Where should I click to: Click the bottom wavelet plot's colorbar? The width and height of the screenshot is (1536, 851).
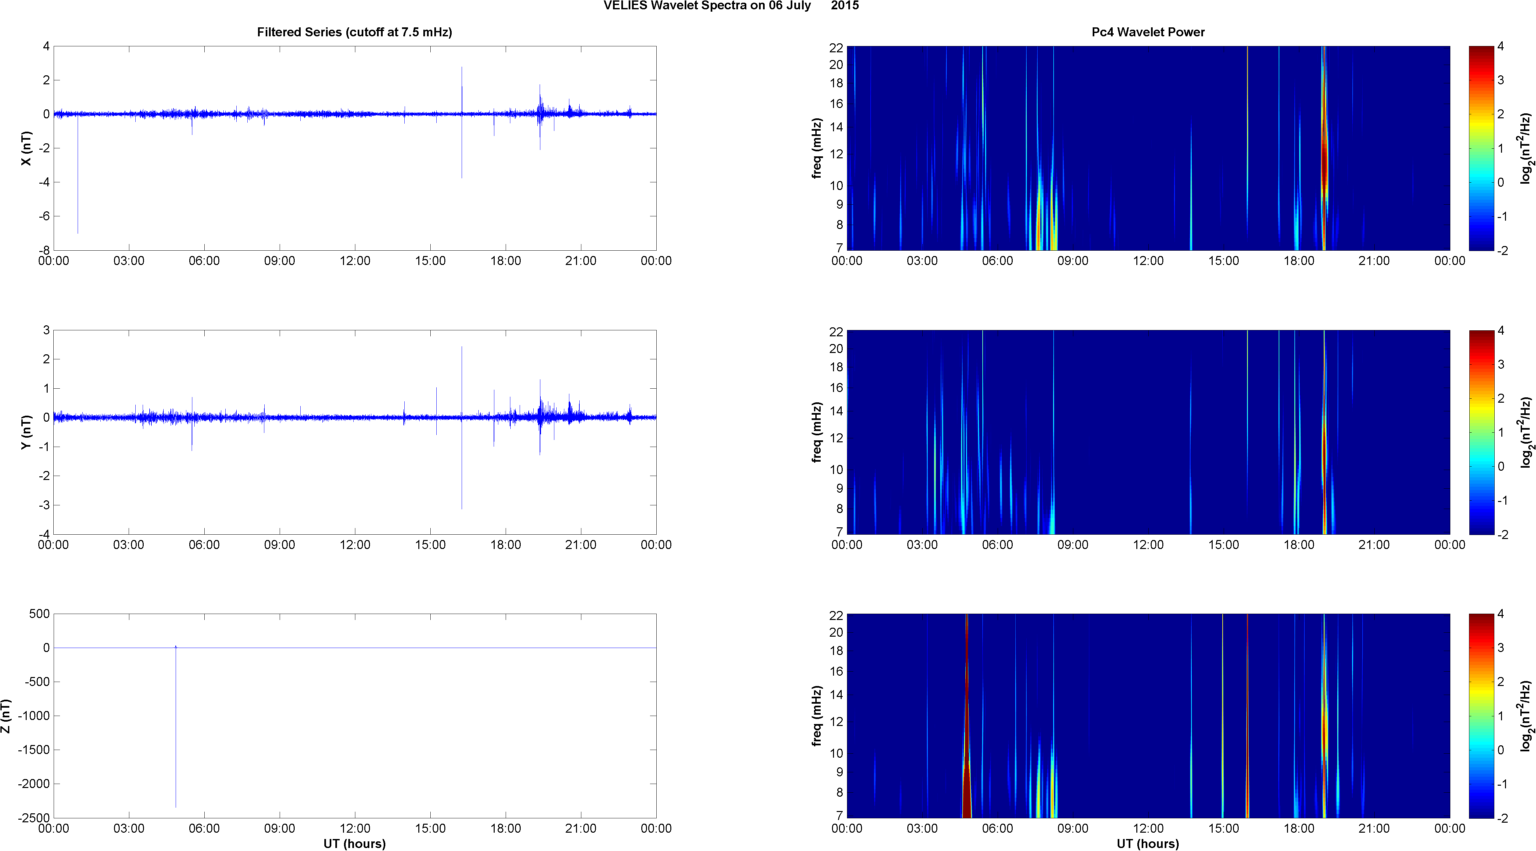[x=1480, y=716]
